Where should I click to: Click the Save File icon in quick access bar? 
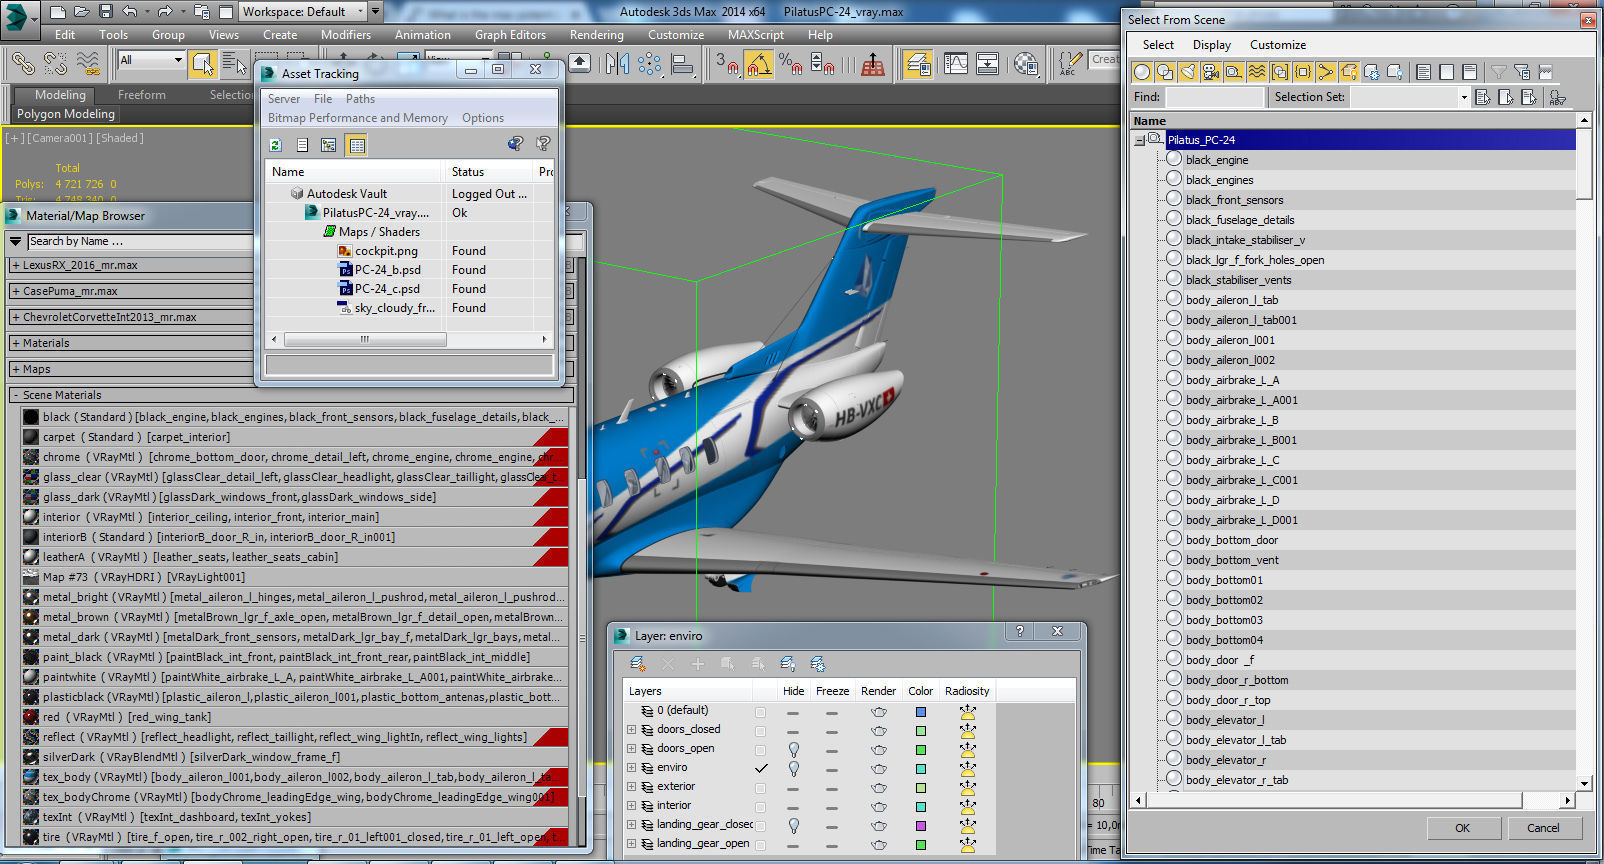click(105, 12)
